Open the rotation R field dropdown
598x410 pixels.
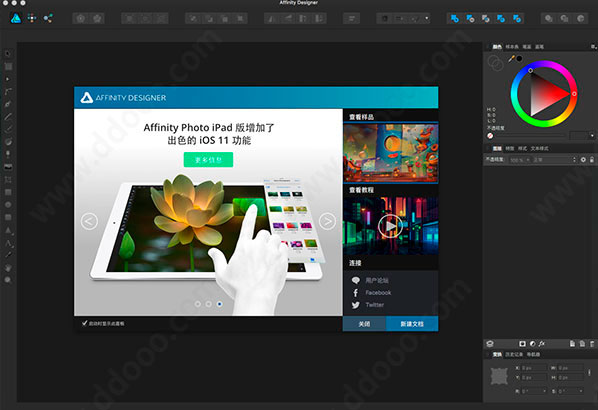[545, 391]
